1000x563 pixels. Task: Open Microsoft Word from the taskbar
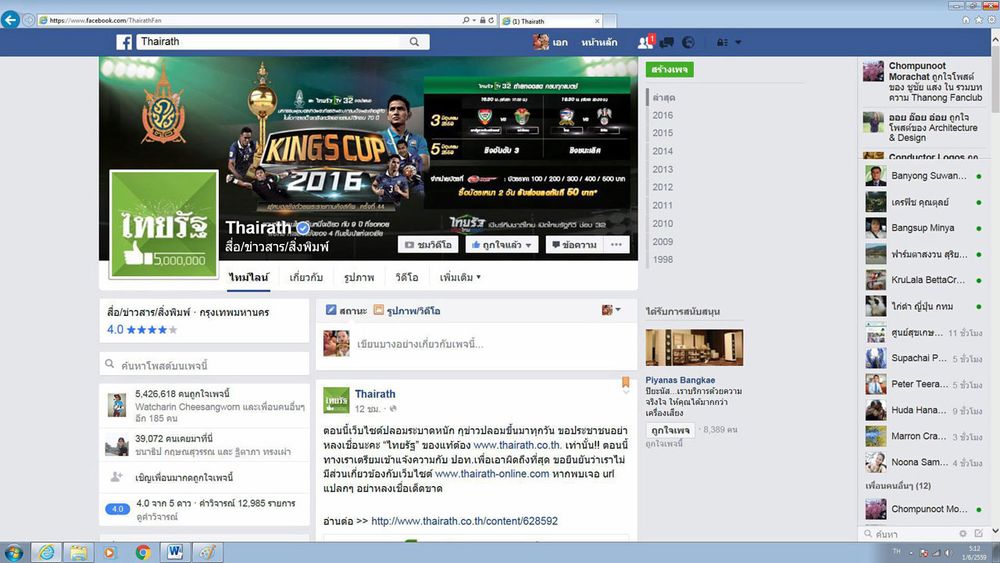(175, 552)
